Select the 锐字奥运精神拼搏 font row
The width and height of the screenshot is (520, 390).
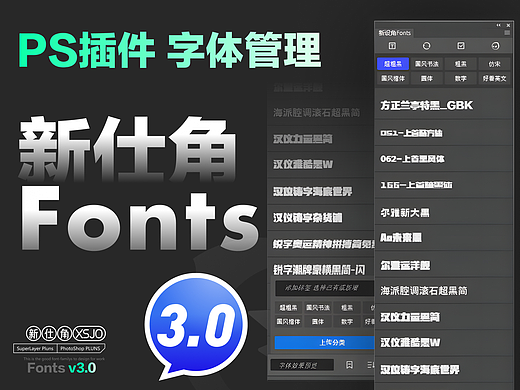click(321, 244)
